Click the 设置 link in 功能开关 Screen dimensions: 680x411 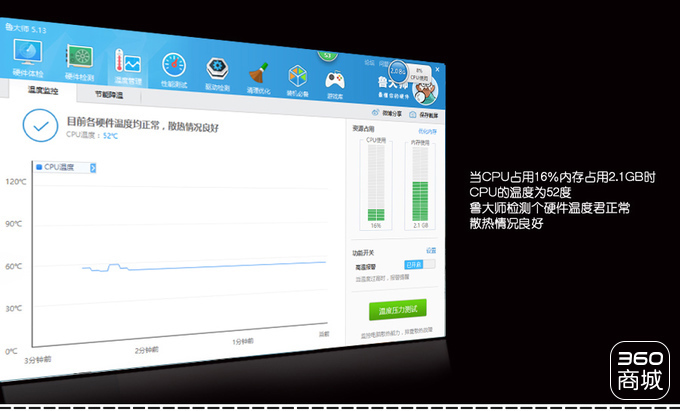click(431, 250)
